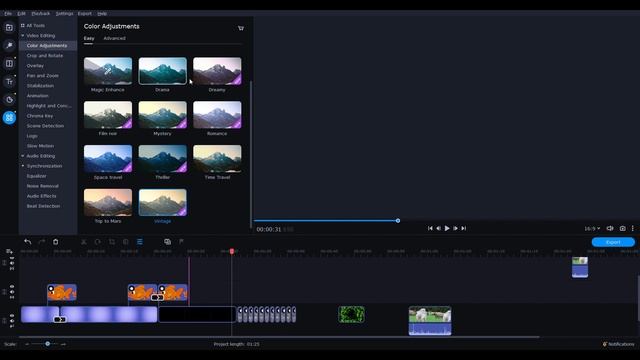Toggle link on the top track
Viewport: 640px width, 360px height.
(12, 269)
